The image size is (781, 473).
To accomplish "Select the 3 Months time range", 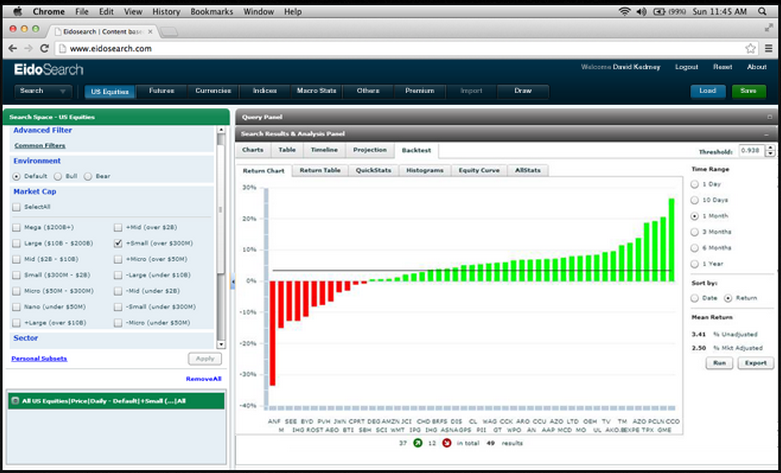I will point(696,231).
